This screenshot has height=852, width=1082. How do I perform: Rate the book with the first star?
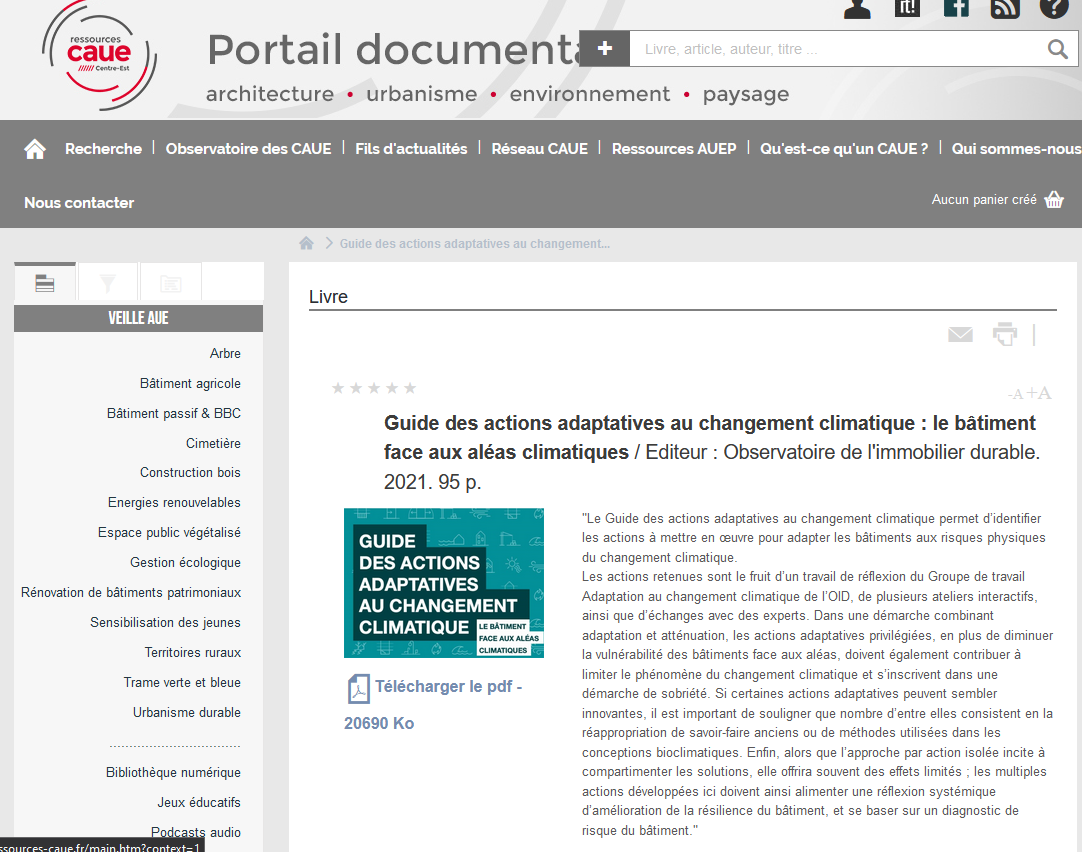tap(338, 388)
